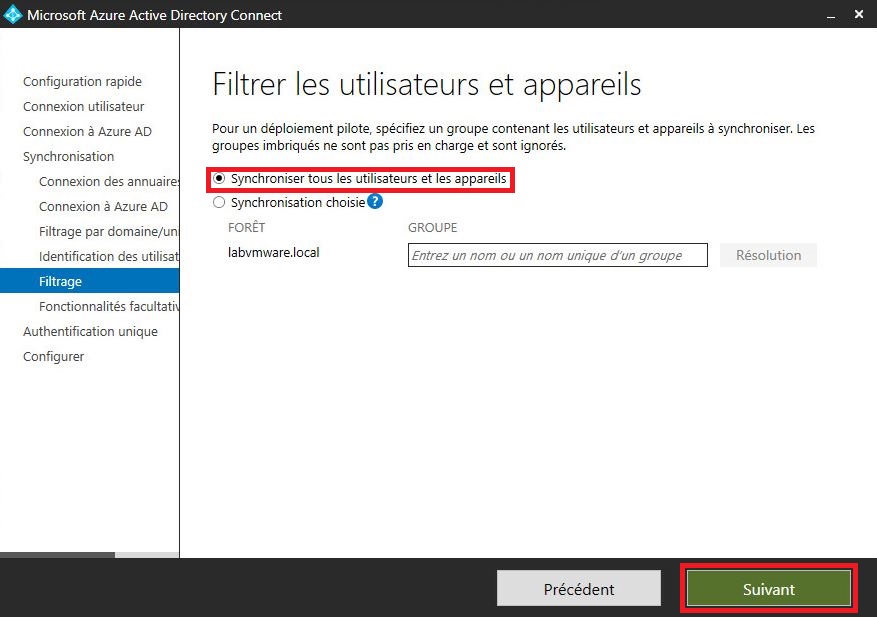Click the Filtrer les utilisateurs et appareils heading
The width and height of the screenshot is (877, 617).
tap(427, 85)
